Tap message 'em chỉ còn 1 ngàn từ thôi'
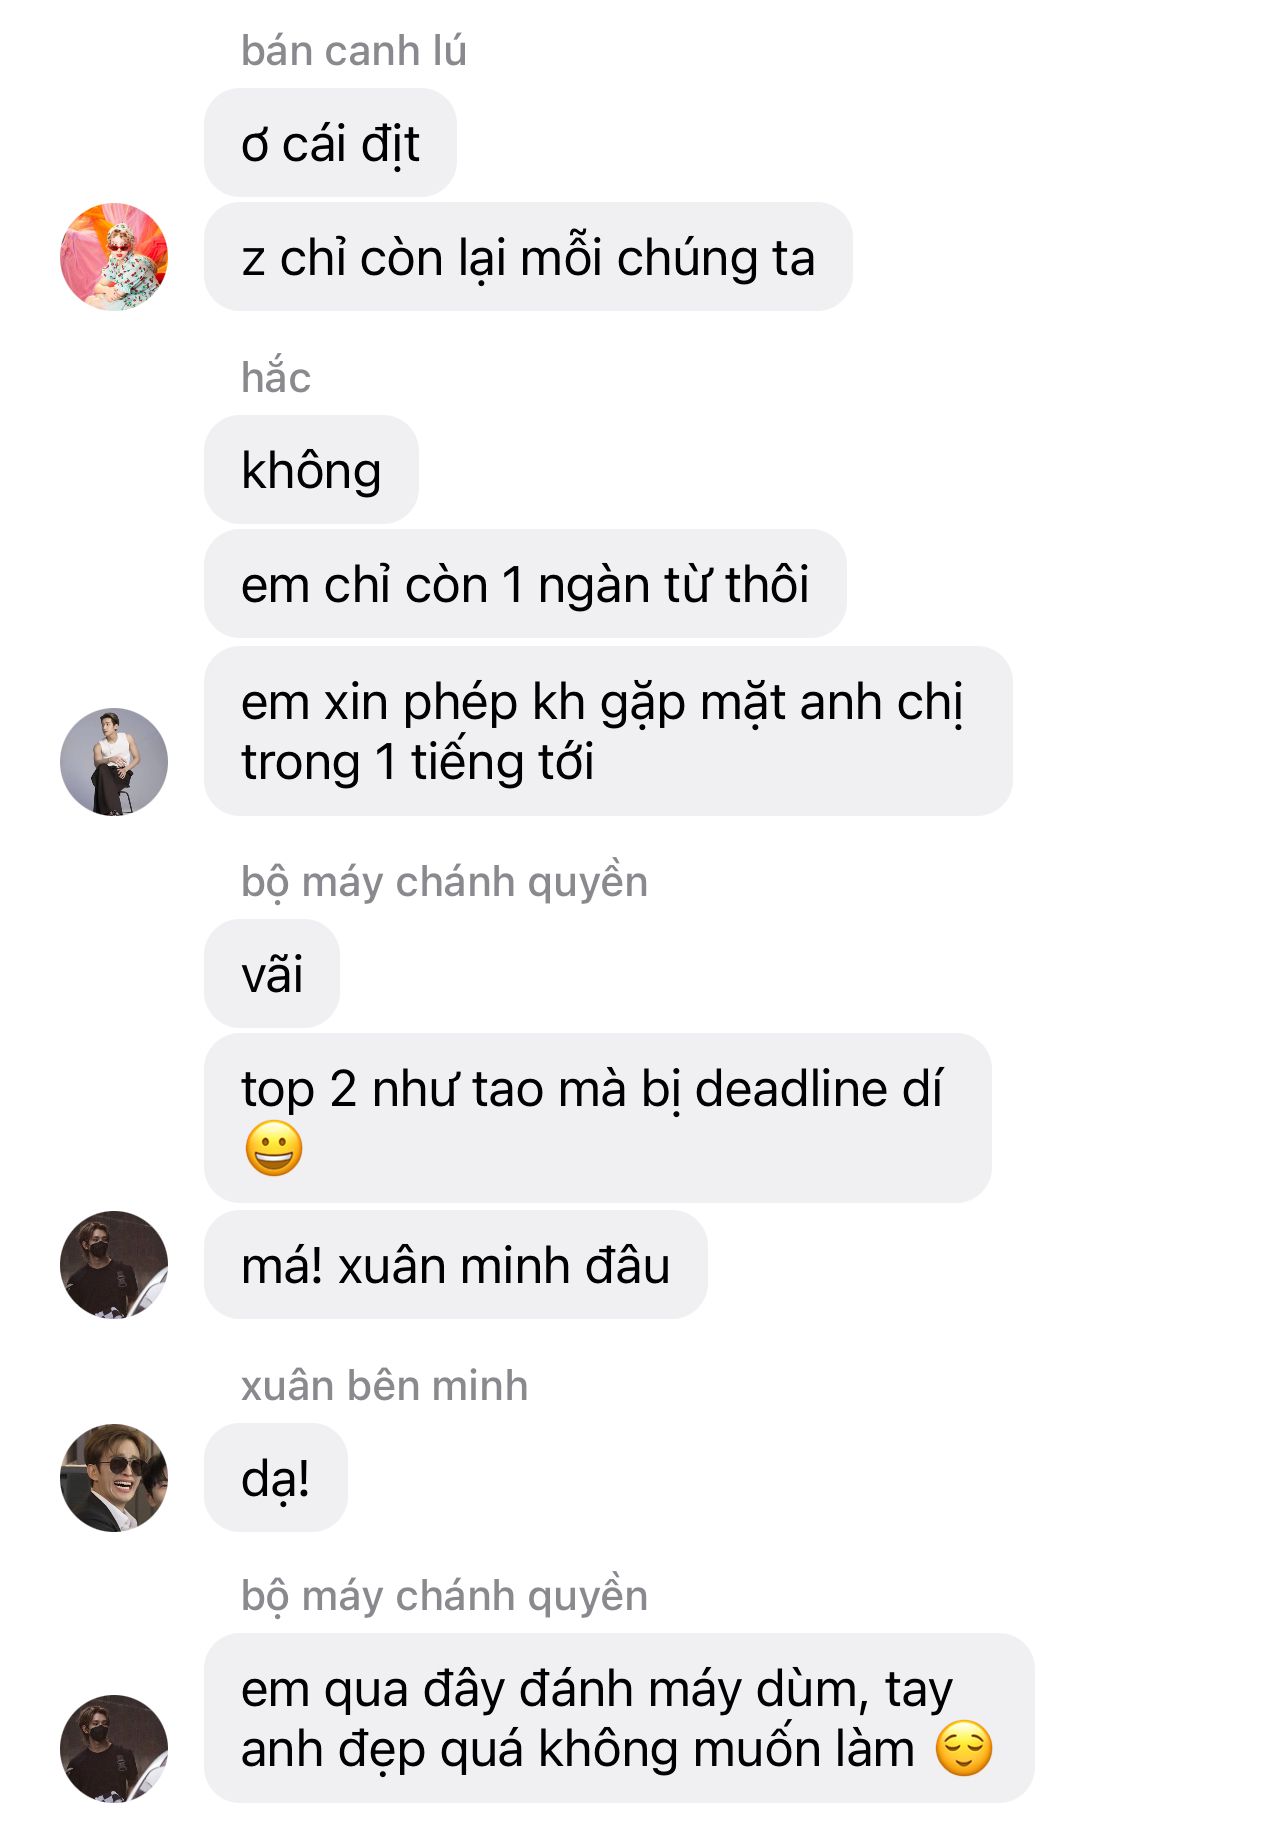 pyautogui.click(x=526, y=584)
